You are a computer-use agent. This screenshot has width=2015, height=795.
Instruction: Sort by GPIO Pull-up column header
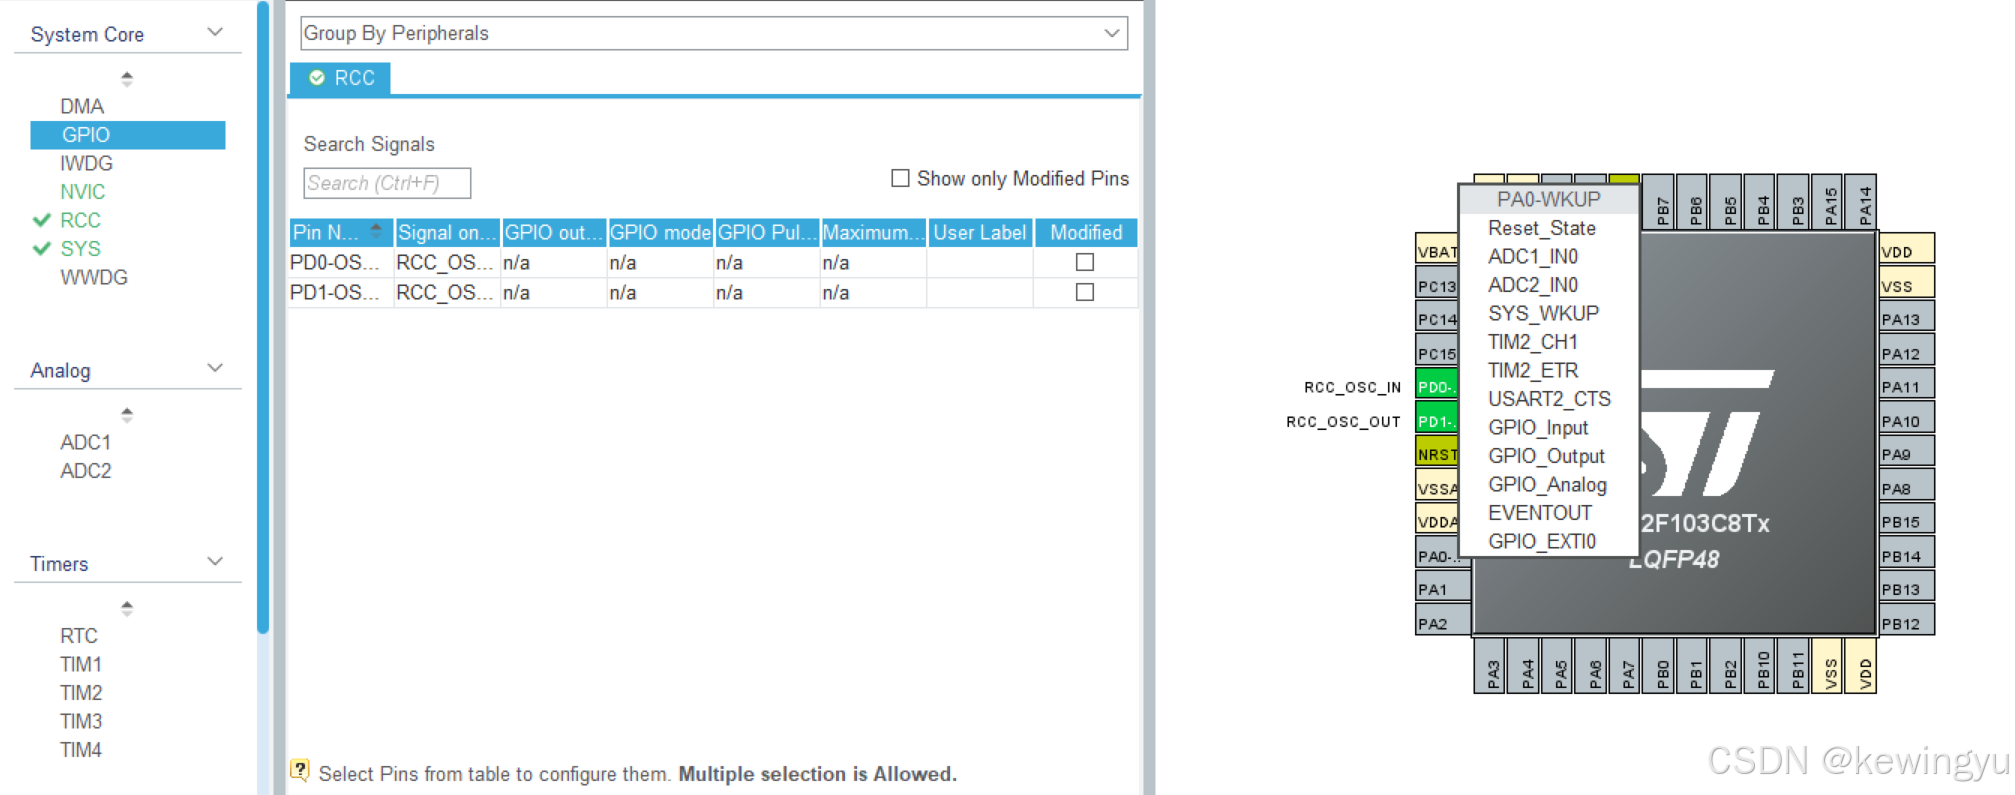pyautogui.click(x=767, y=232)
